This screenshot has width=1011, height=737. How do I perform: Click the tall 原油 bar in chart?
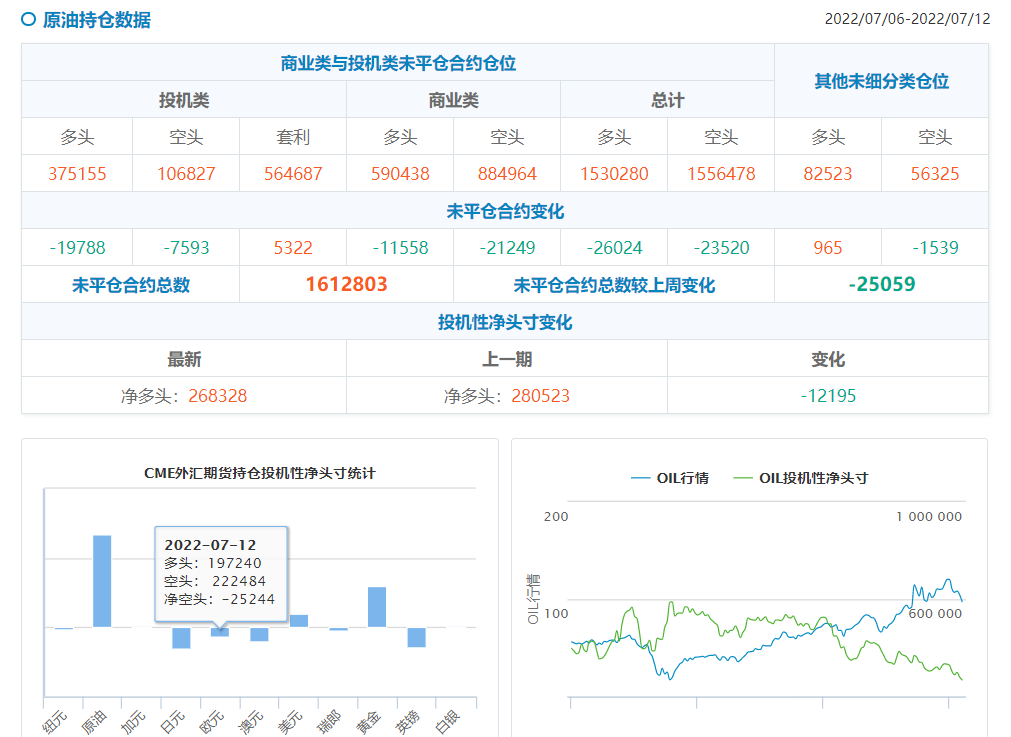pos(102,581)
